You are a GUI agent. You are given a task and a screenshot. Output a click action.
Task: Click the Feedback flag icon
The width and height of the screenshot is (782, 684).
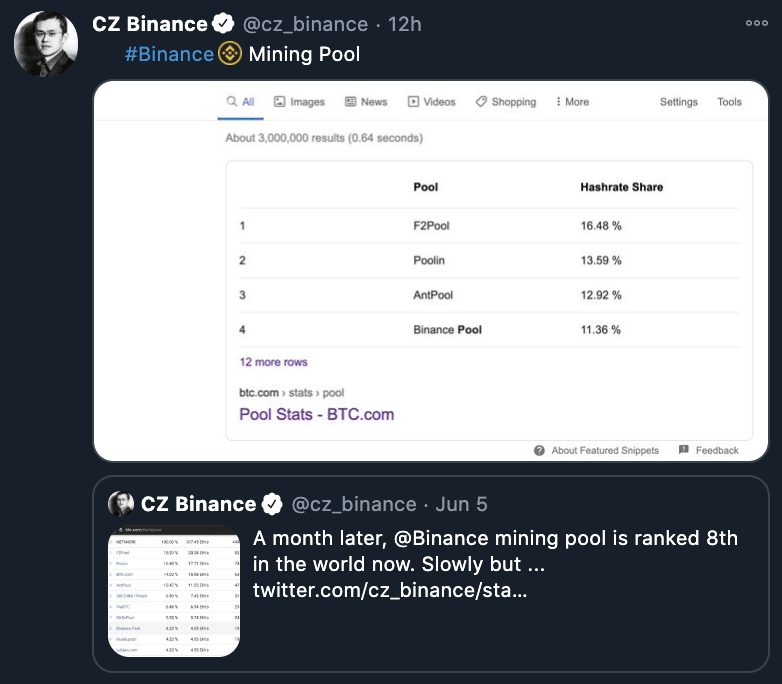coord(684,450)
